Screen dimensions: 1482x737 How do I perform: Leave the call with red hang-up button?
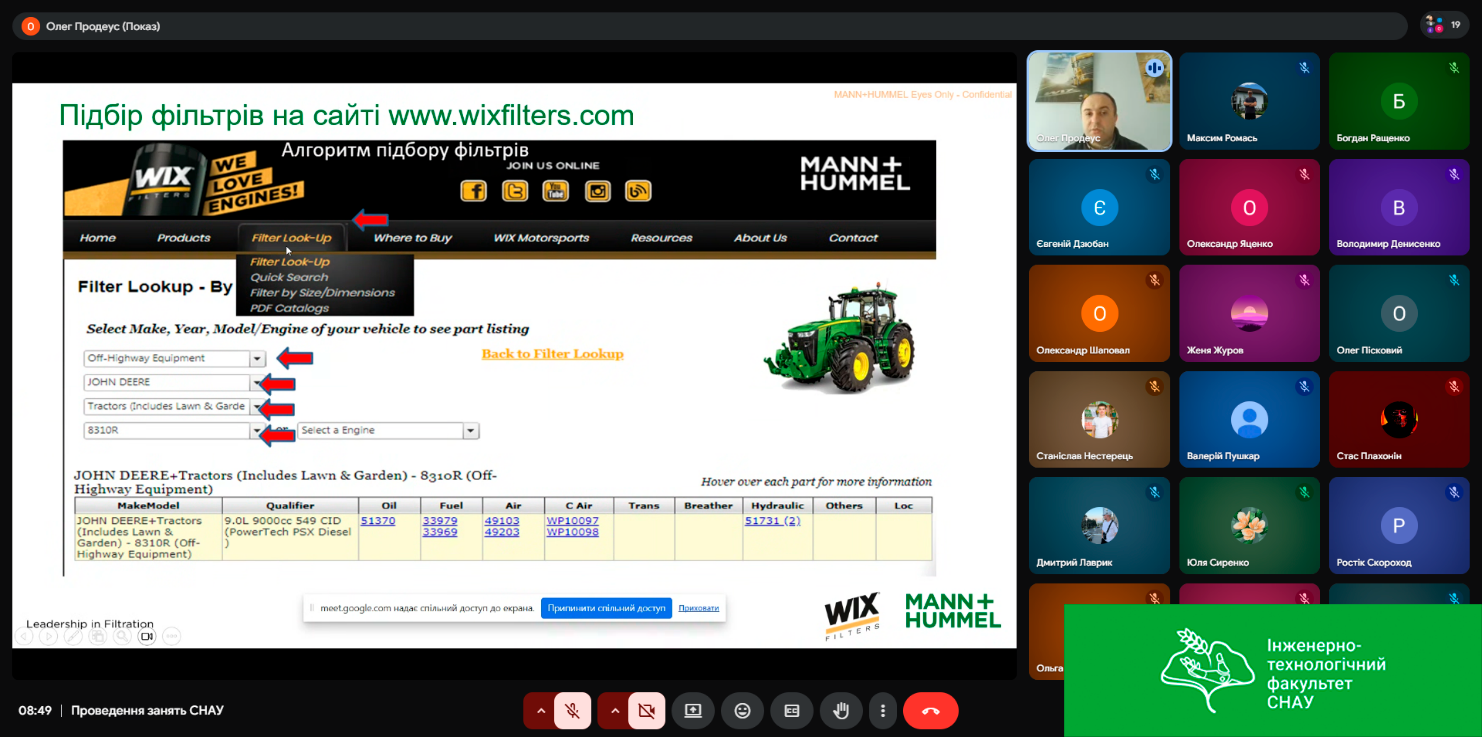(930, 711)
